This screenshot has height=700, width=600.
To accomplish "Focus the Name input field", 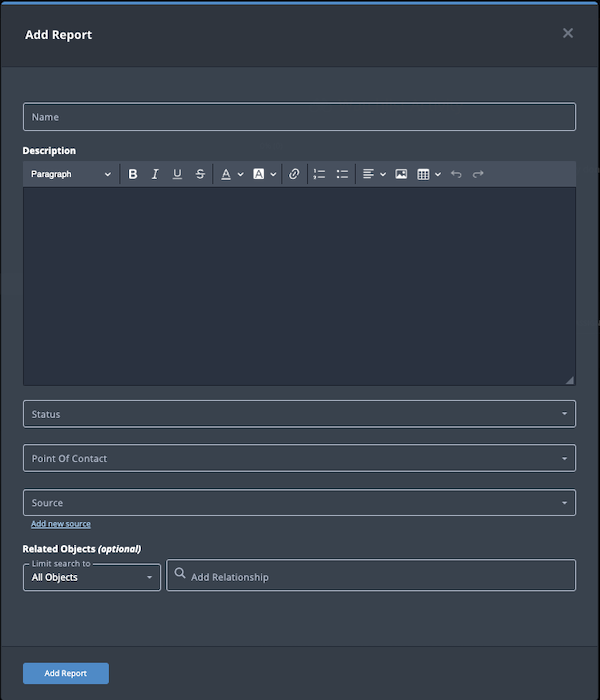I will 300,117.
